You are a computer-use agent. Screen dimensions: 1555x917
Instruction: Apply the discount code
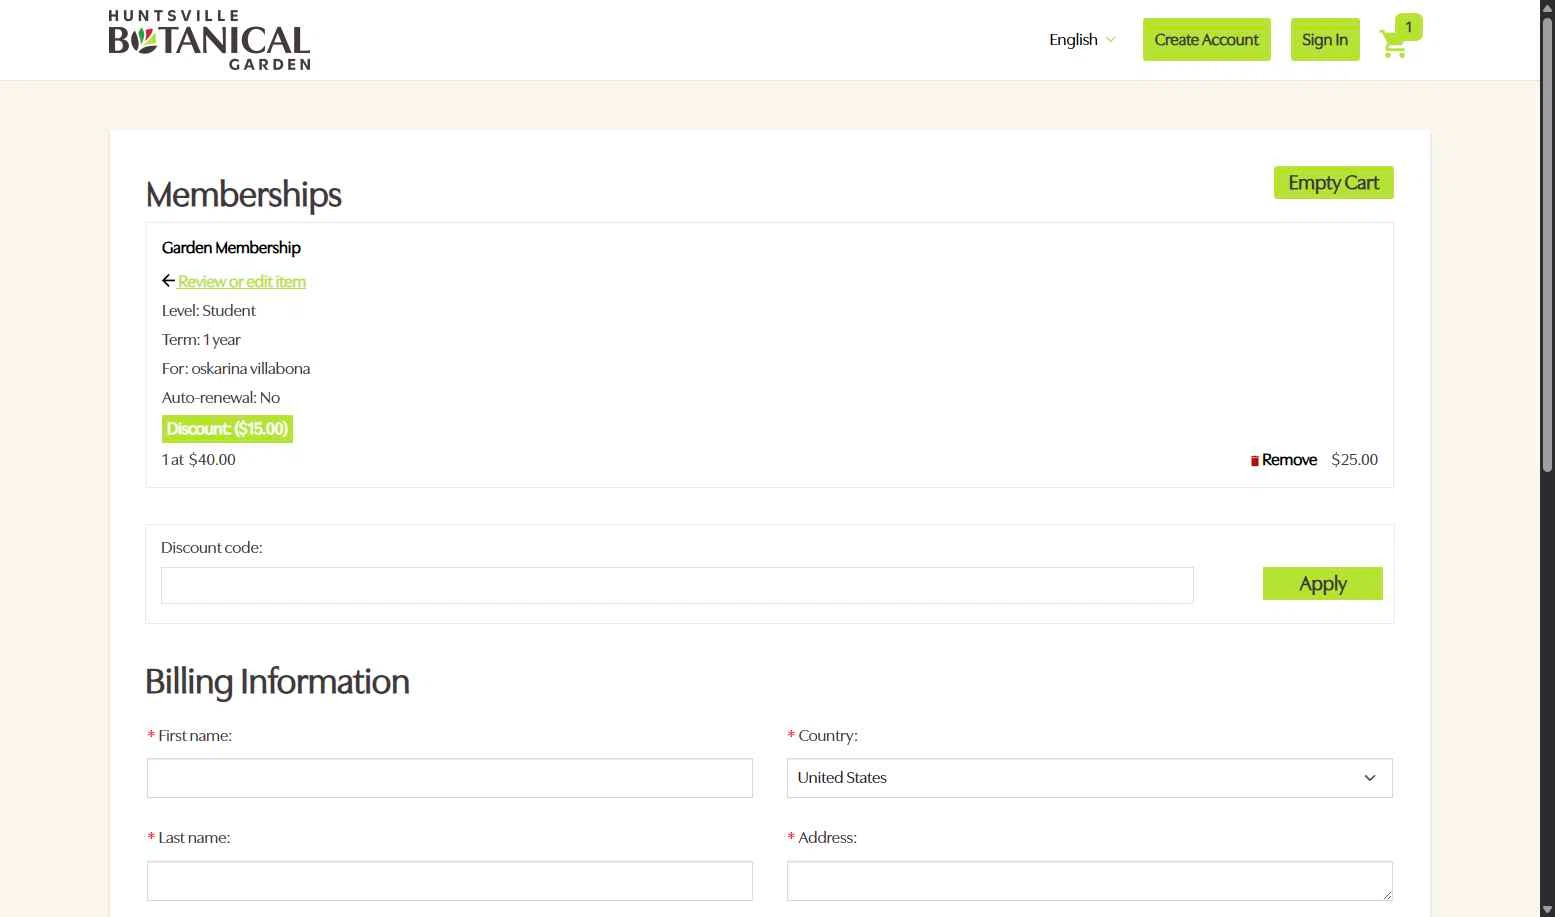pos(1322,584)
